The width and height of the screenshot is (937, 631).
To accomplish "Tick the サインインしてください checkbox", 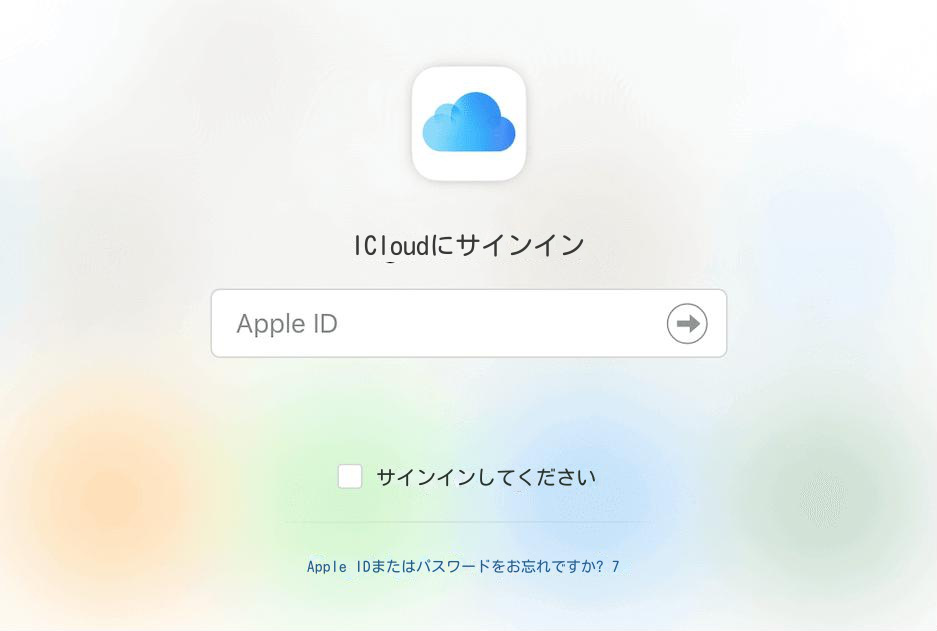I will click(x=350, y=476).
